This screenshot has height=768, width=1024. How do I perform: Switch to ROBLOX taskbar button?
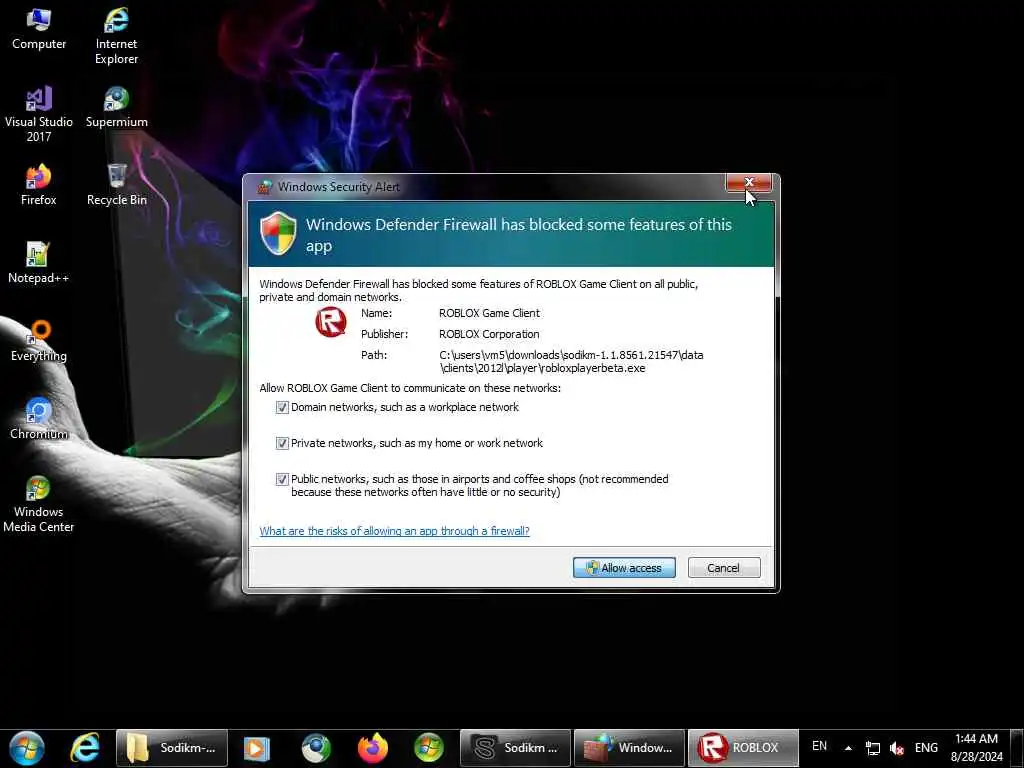click(743, 748)
